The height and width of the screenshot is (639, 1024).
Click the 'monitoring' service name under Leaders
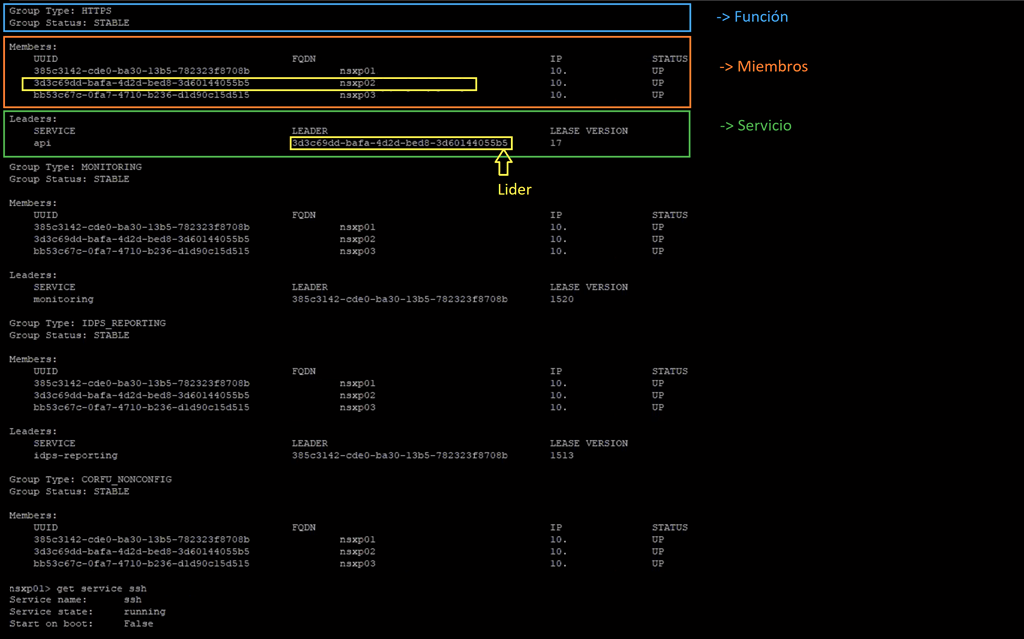click(63, 299)
